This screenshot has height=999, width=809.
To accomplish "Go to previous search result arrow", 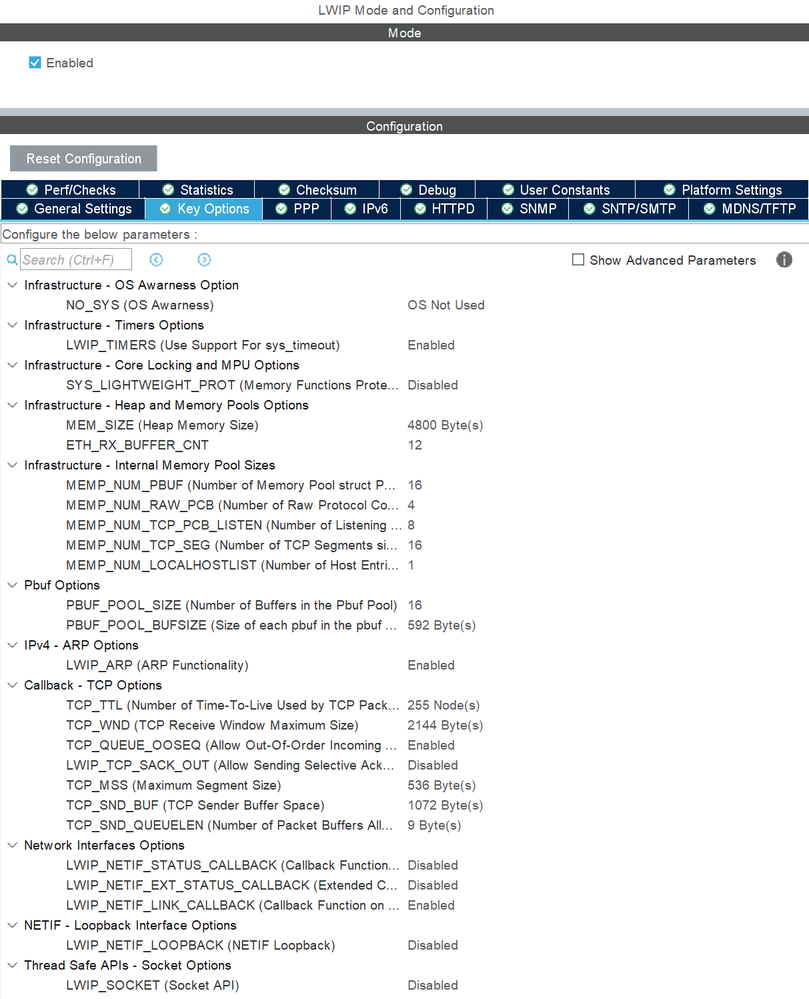I will (x=156, y=260).
